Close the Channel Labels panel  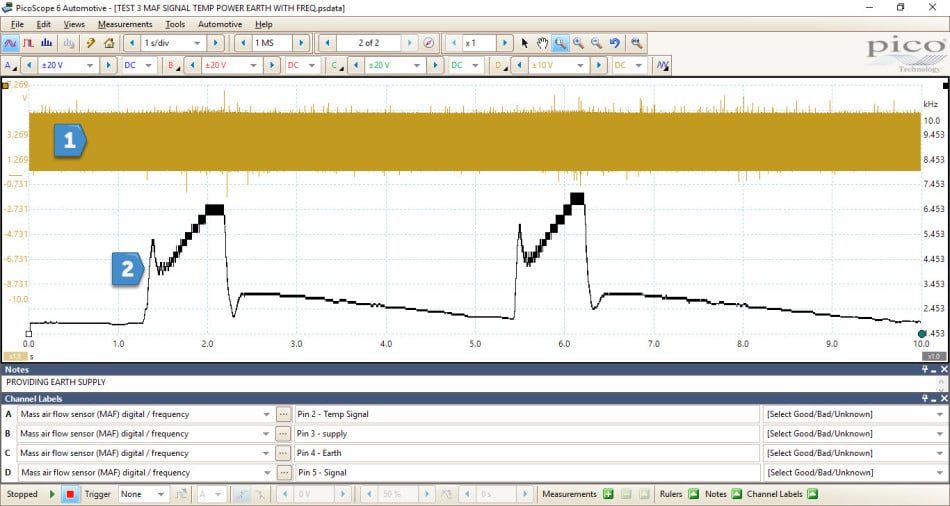[x=944, y=399]
